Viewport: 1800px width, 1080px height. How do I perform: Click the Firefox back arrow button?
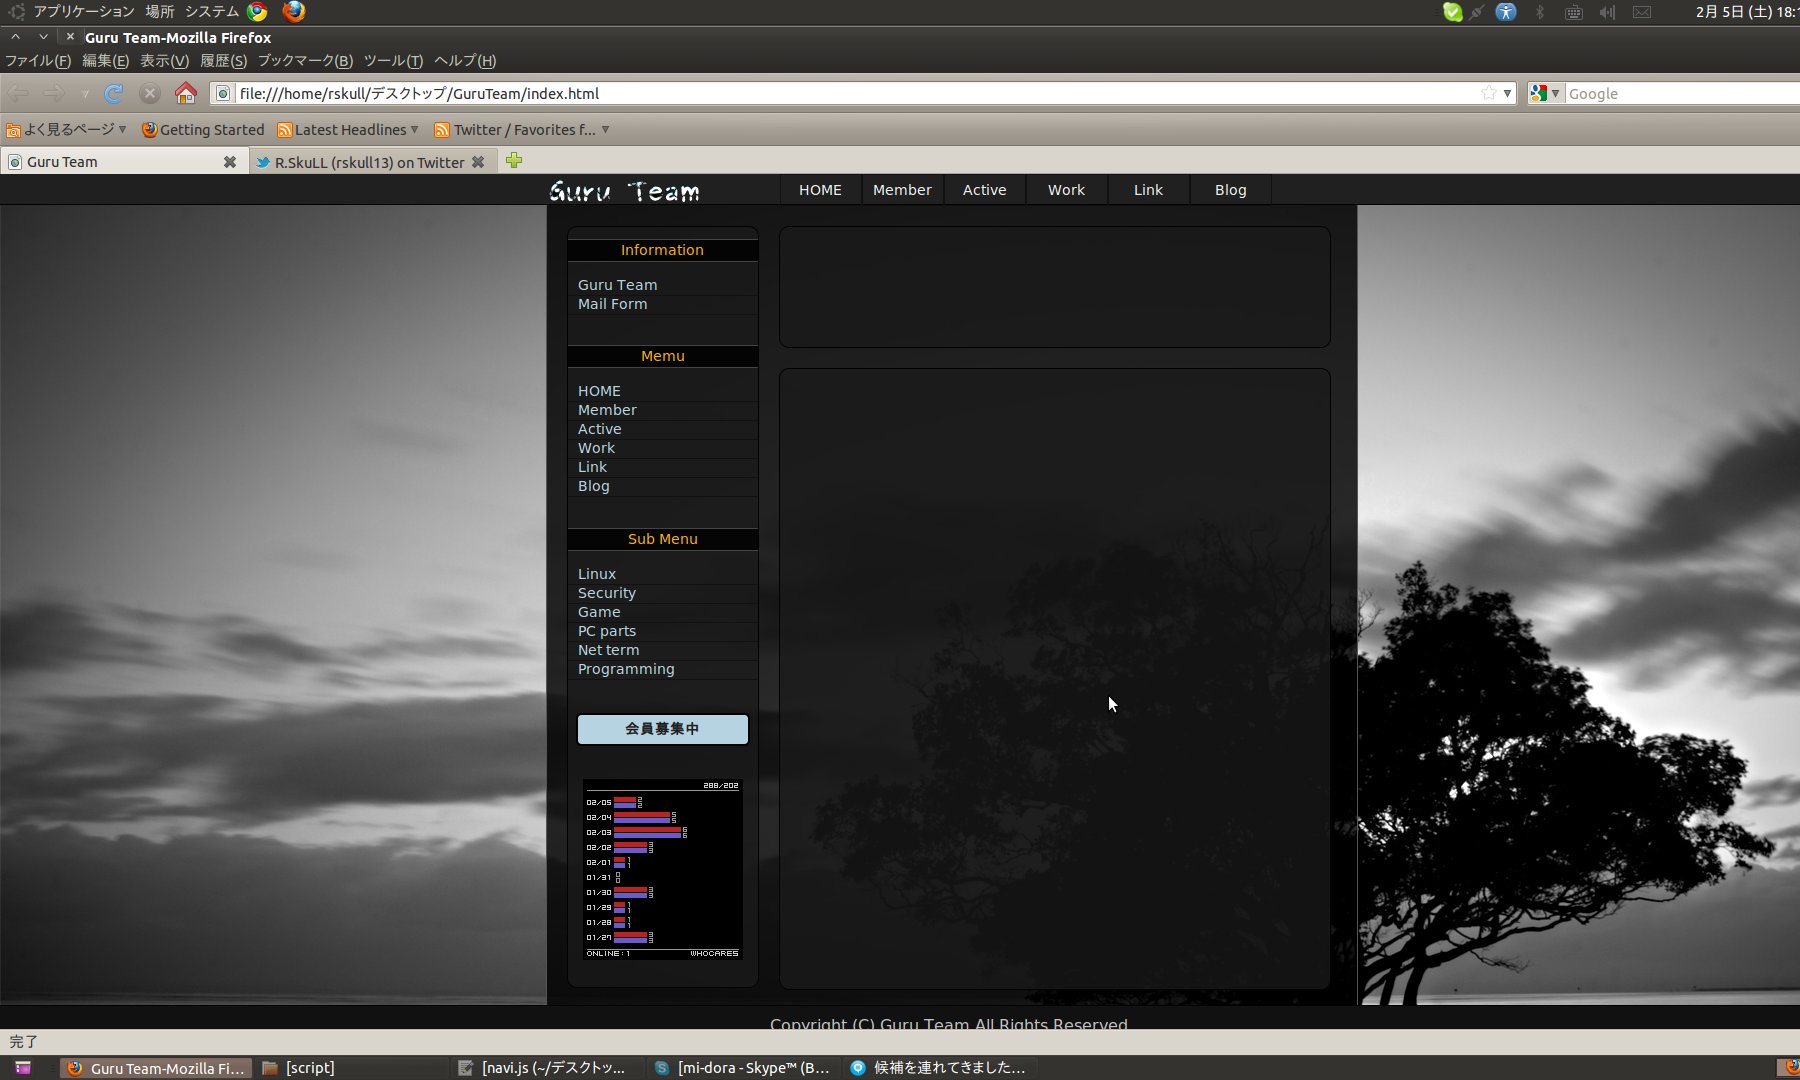(x=19, y=93)
